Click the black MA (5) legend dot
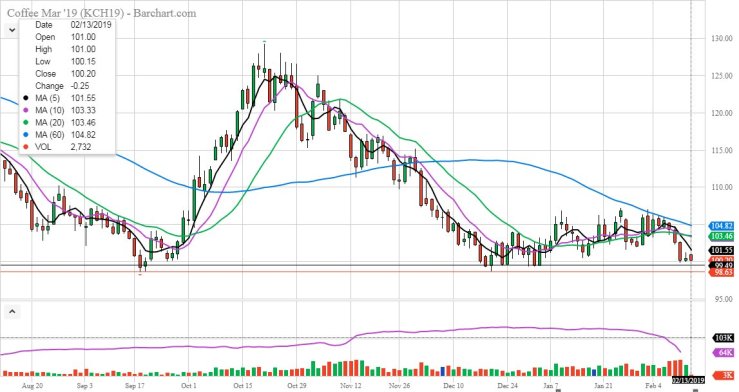The image size is (739, 392). coord(26,98)
